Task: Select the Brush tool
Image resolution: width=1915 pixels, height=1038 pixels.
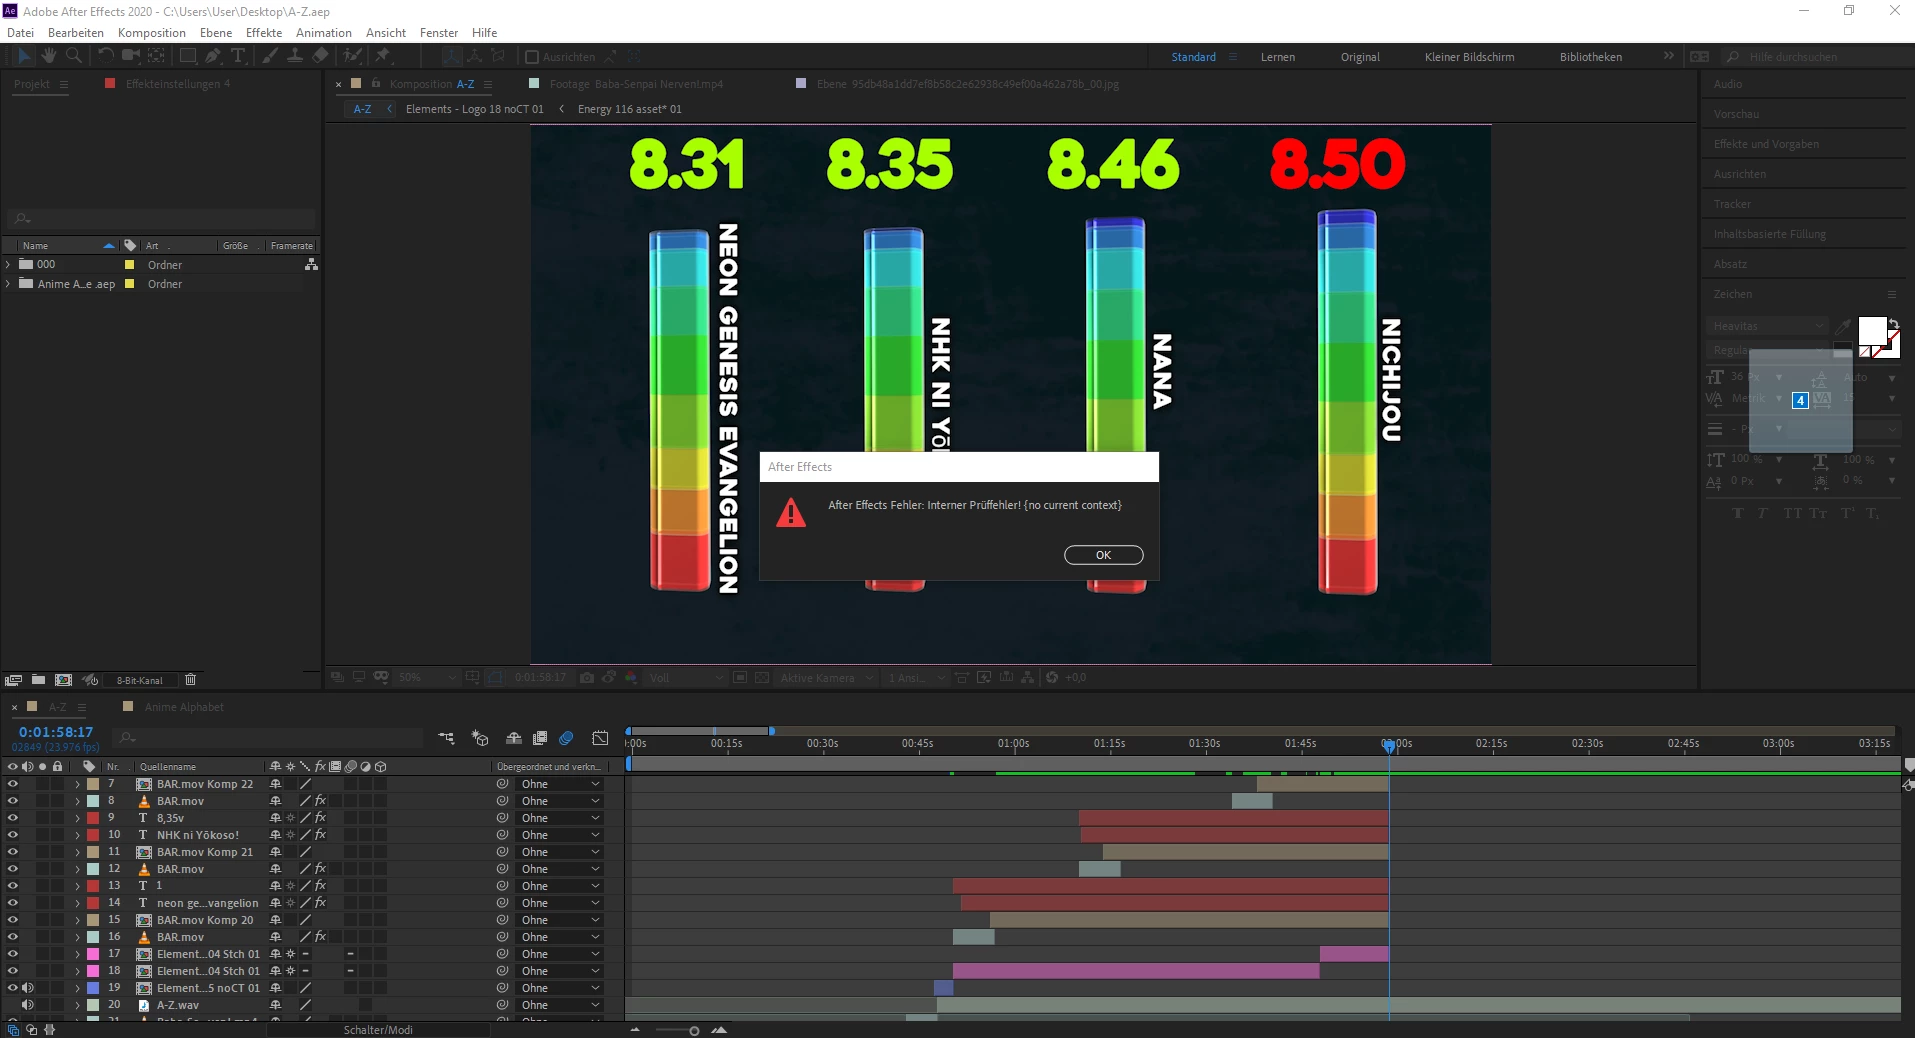Action: tap(270, 56)
